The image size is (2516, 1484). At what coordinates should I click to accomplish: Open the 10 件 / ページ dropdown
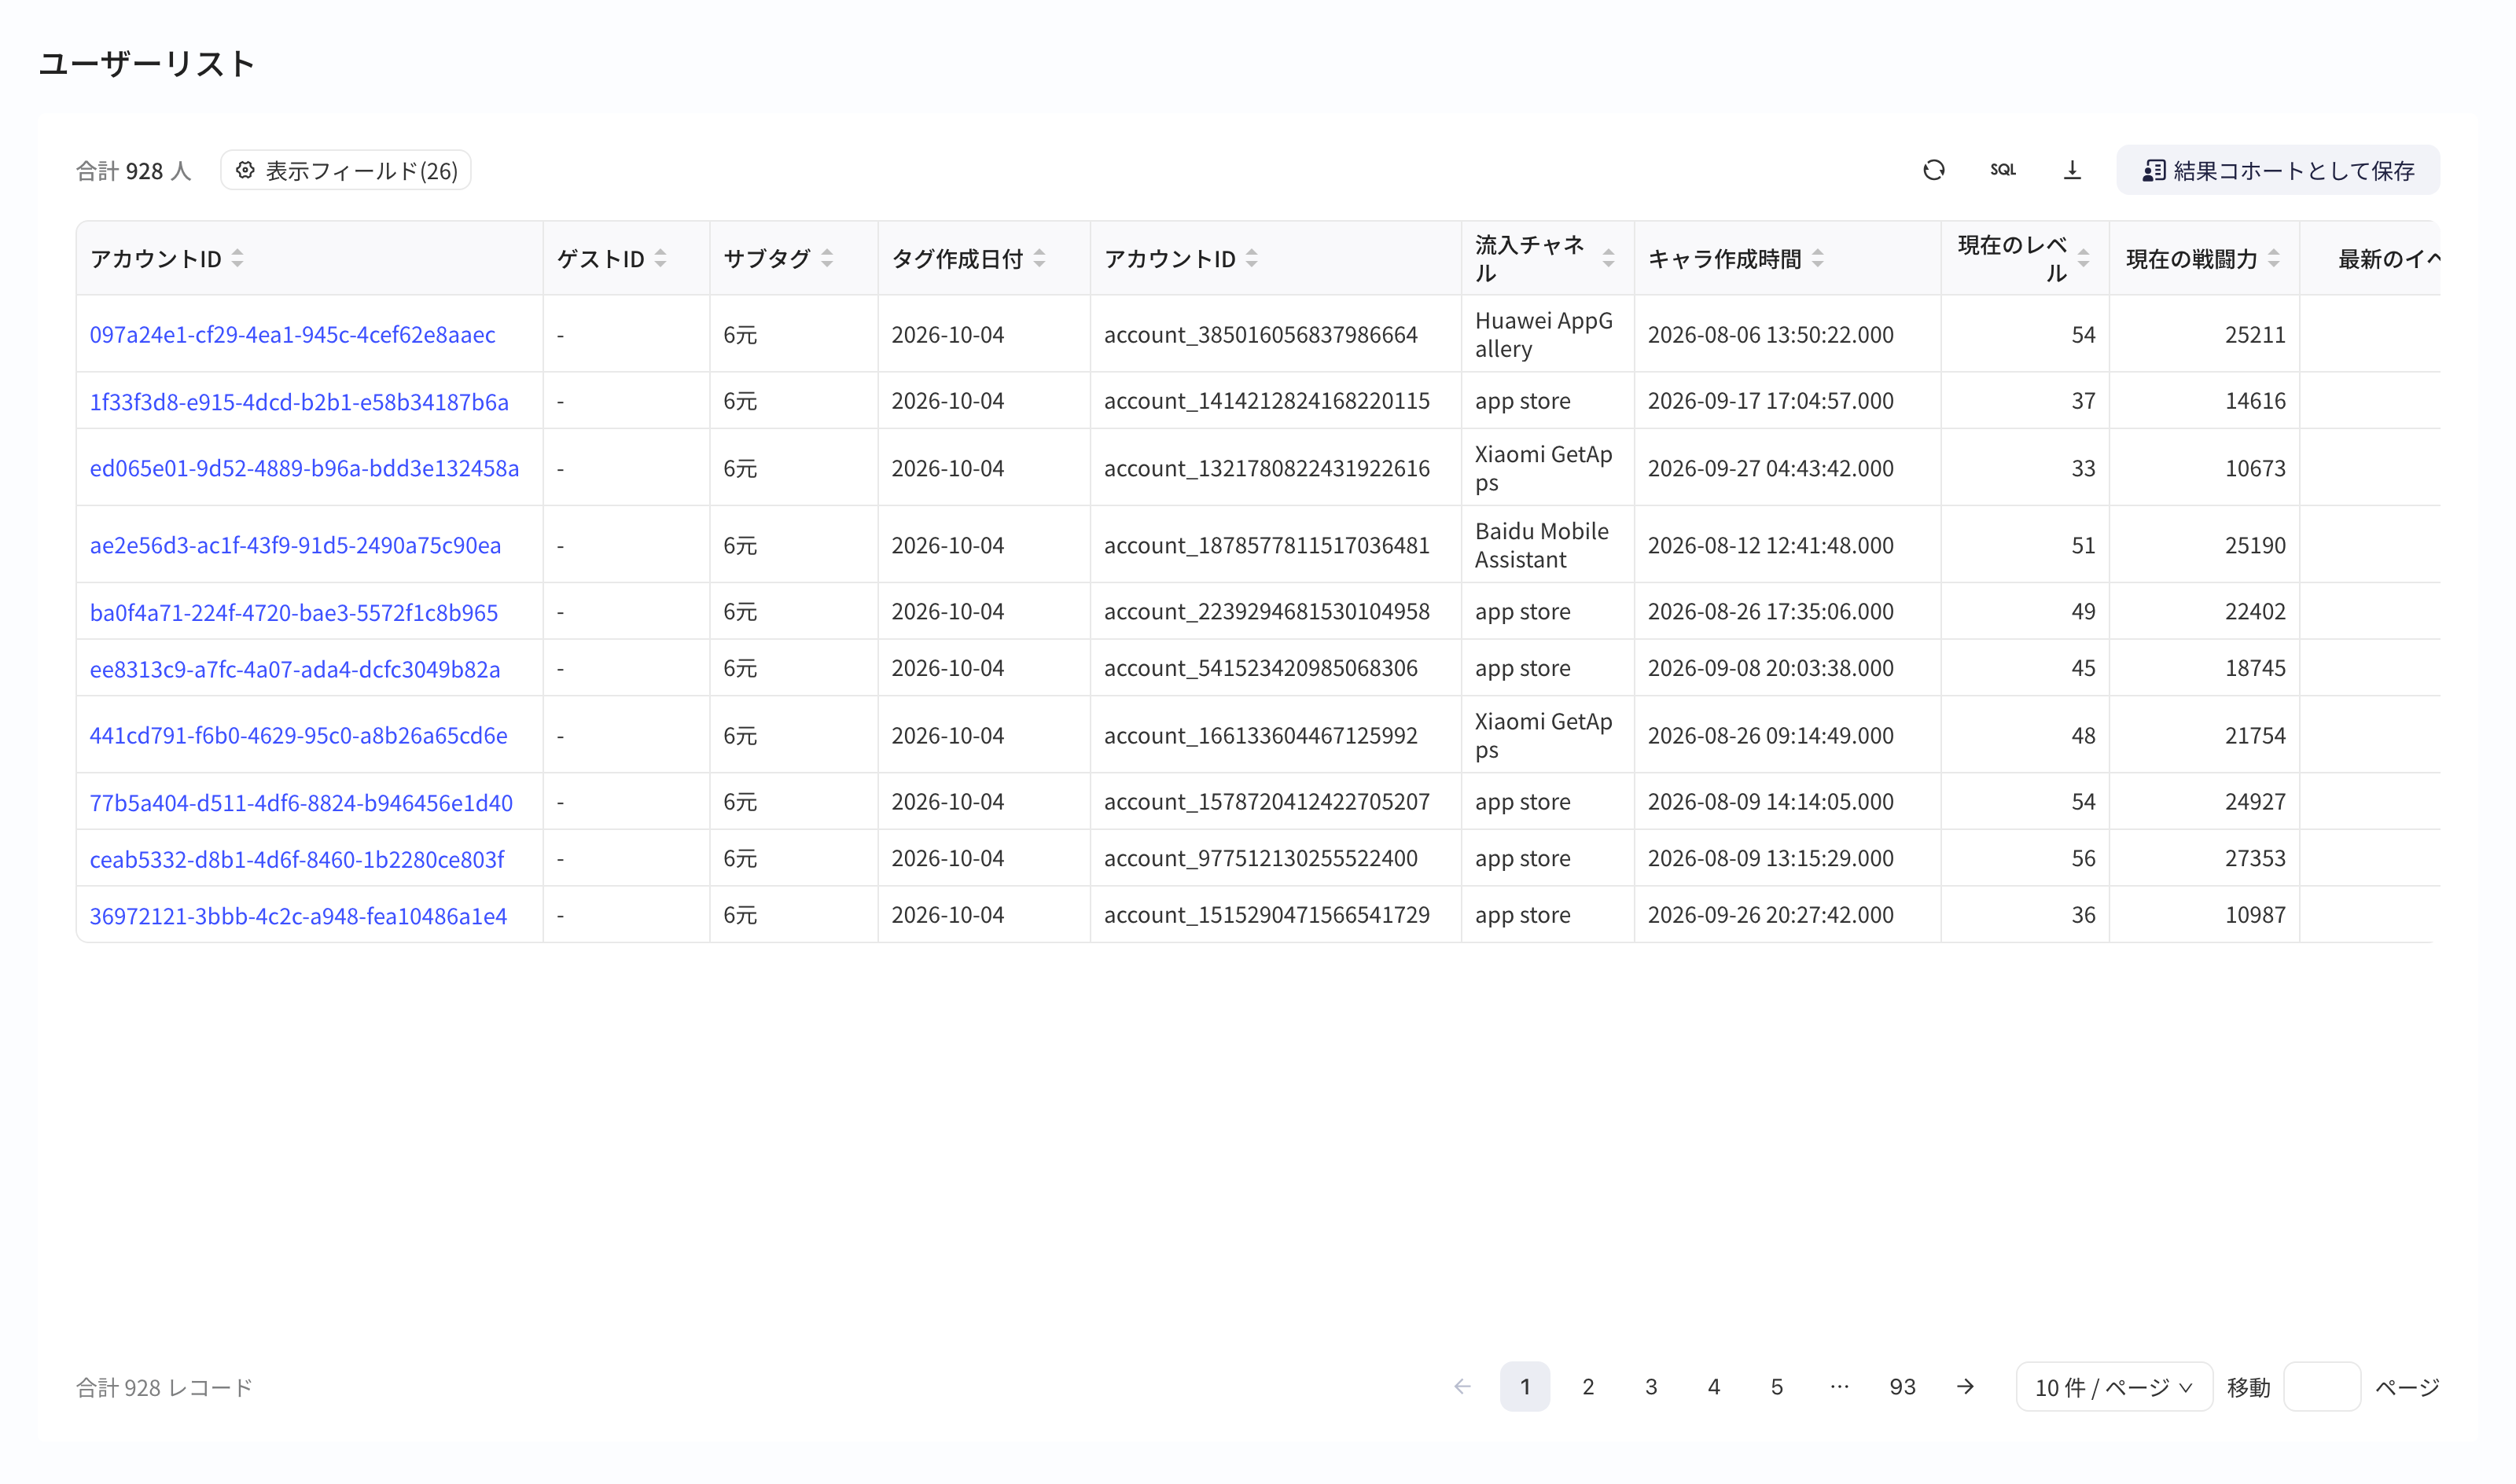tap(2114, 1386)
